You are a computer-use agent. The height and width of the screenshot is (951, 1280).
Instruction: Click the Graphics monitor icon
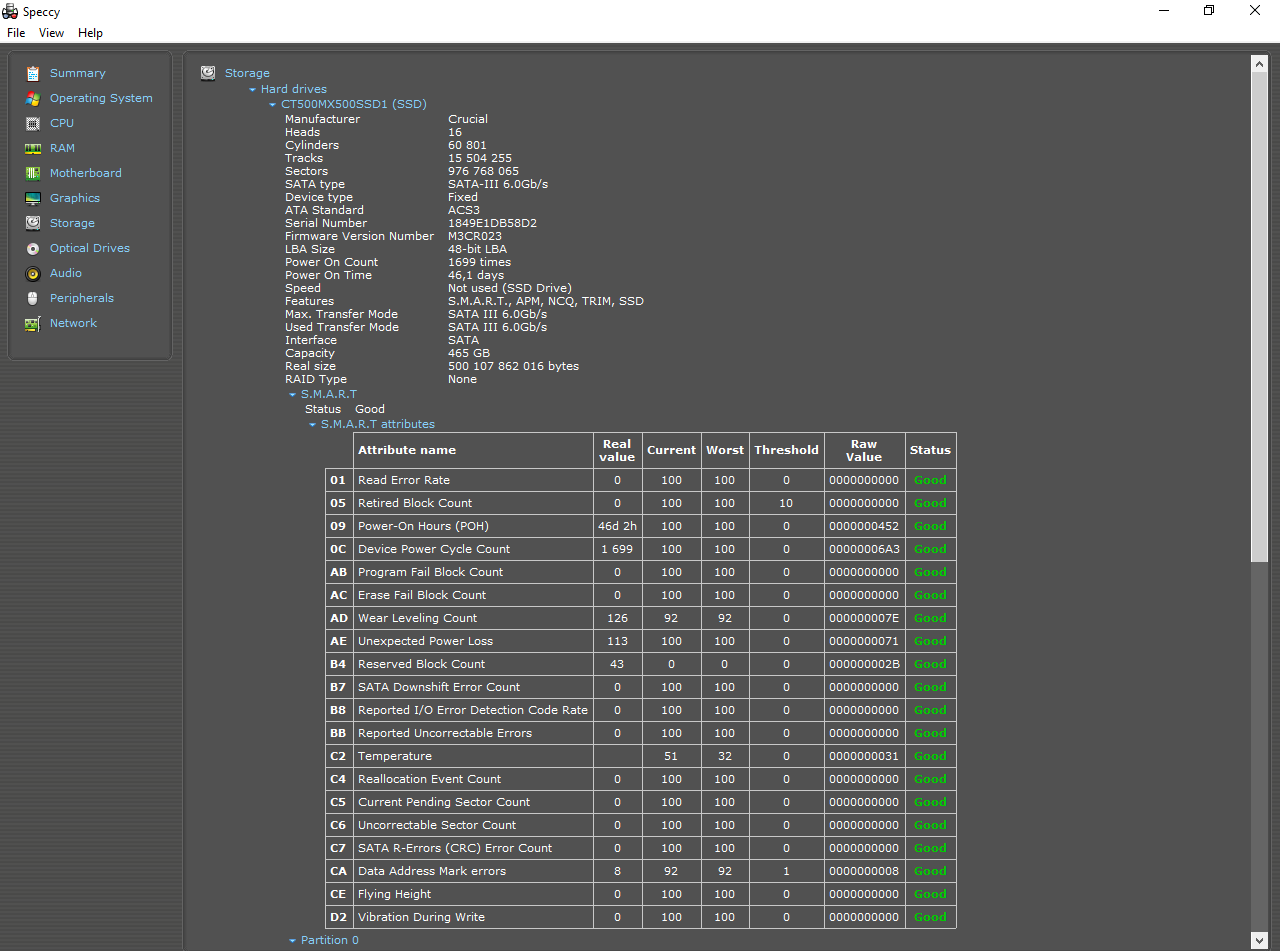[x=33, y=198]
